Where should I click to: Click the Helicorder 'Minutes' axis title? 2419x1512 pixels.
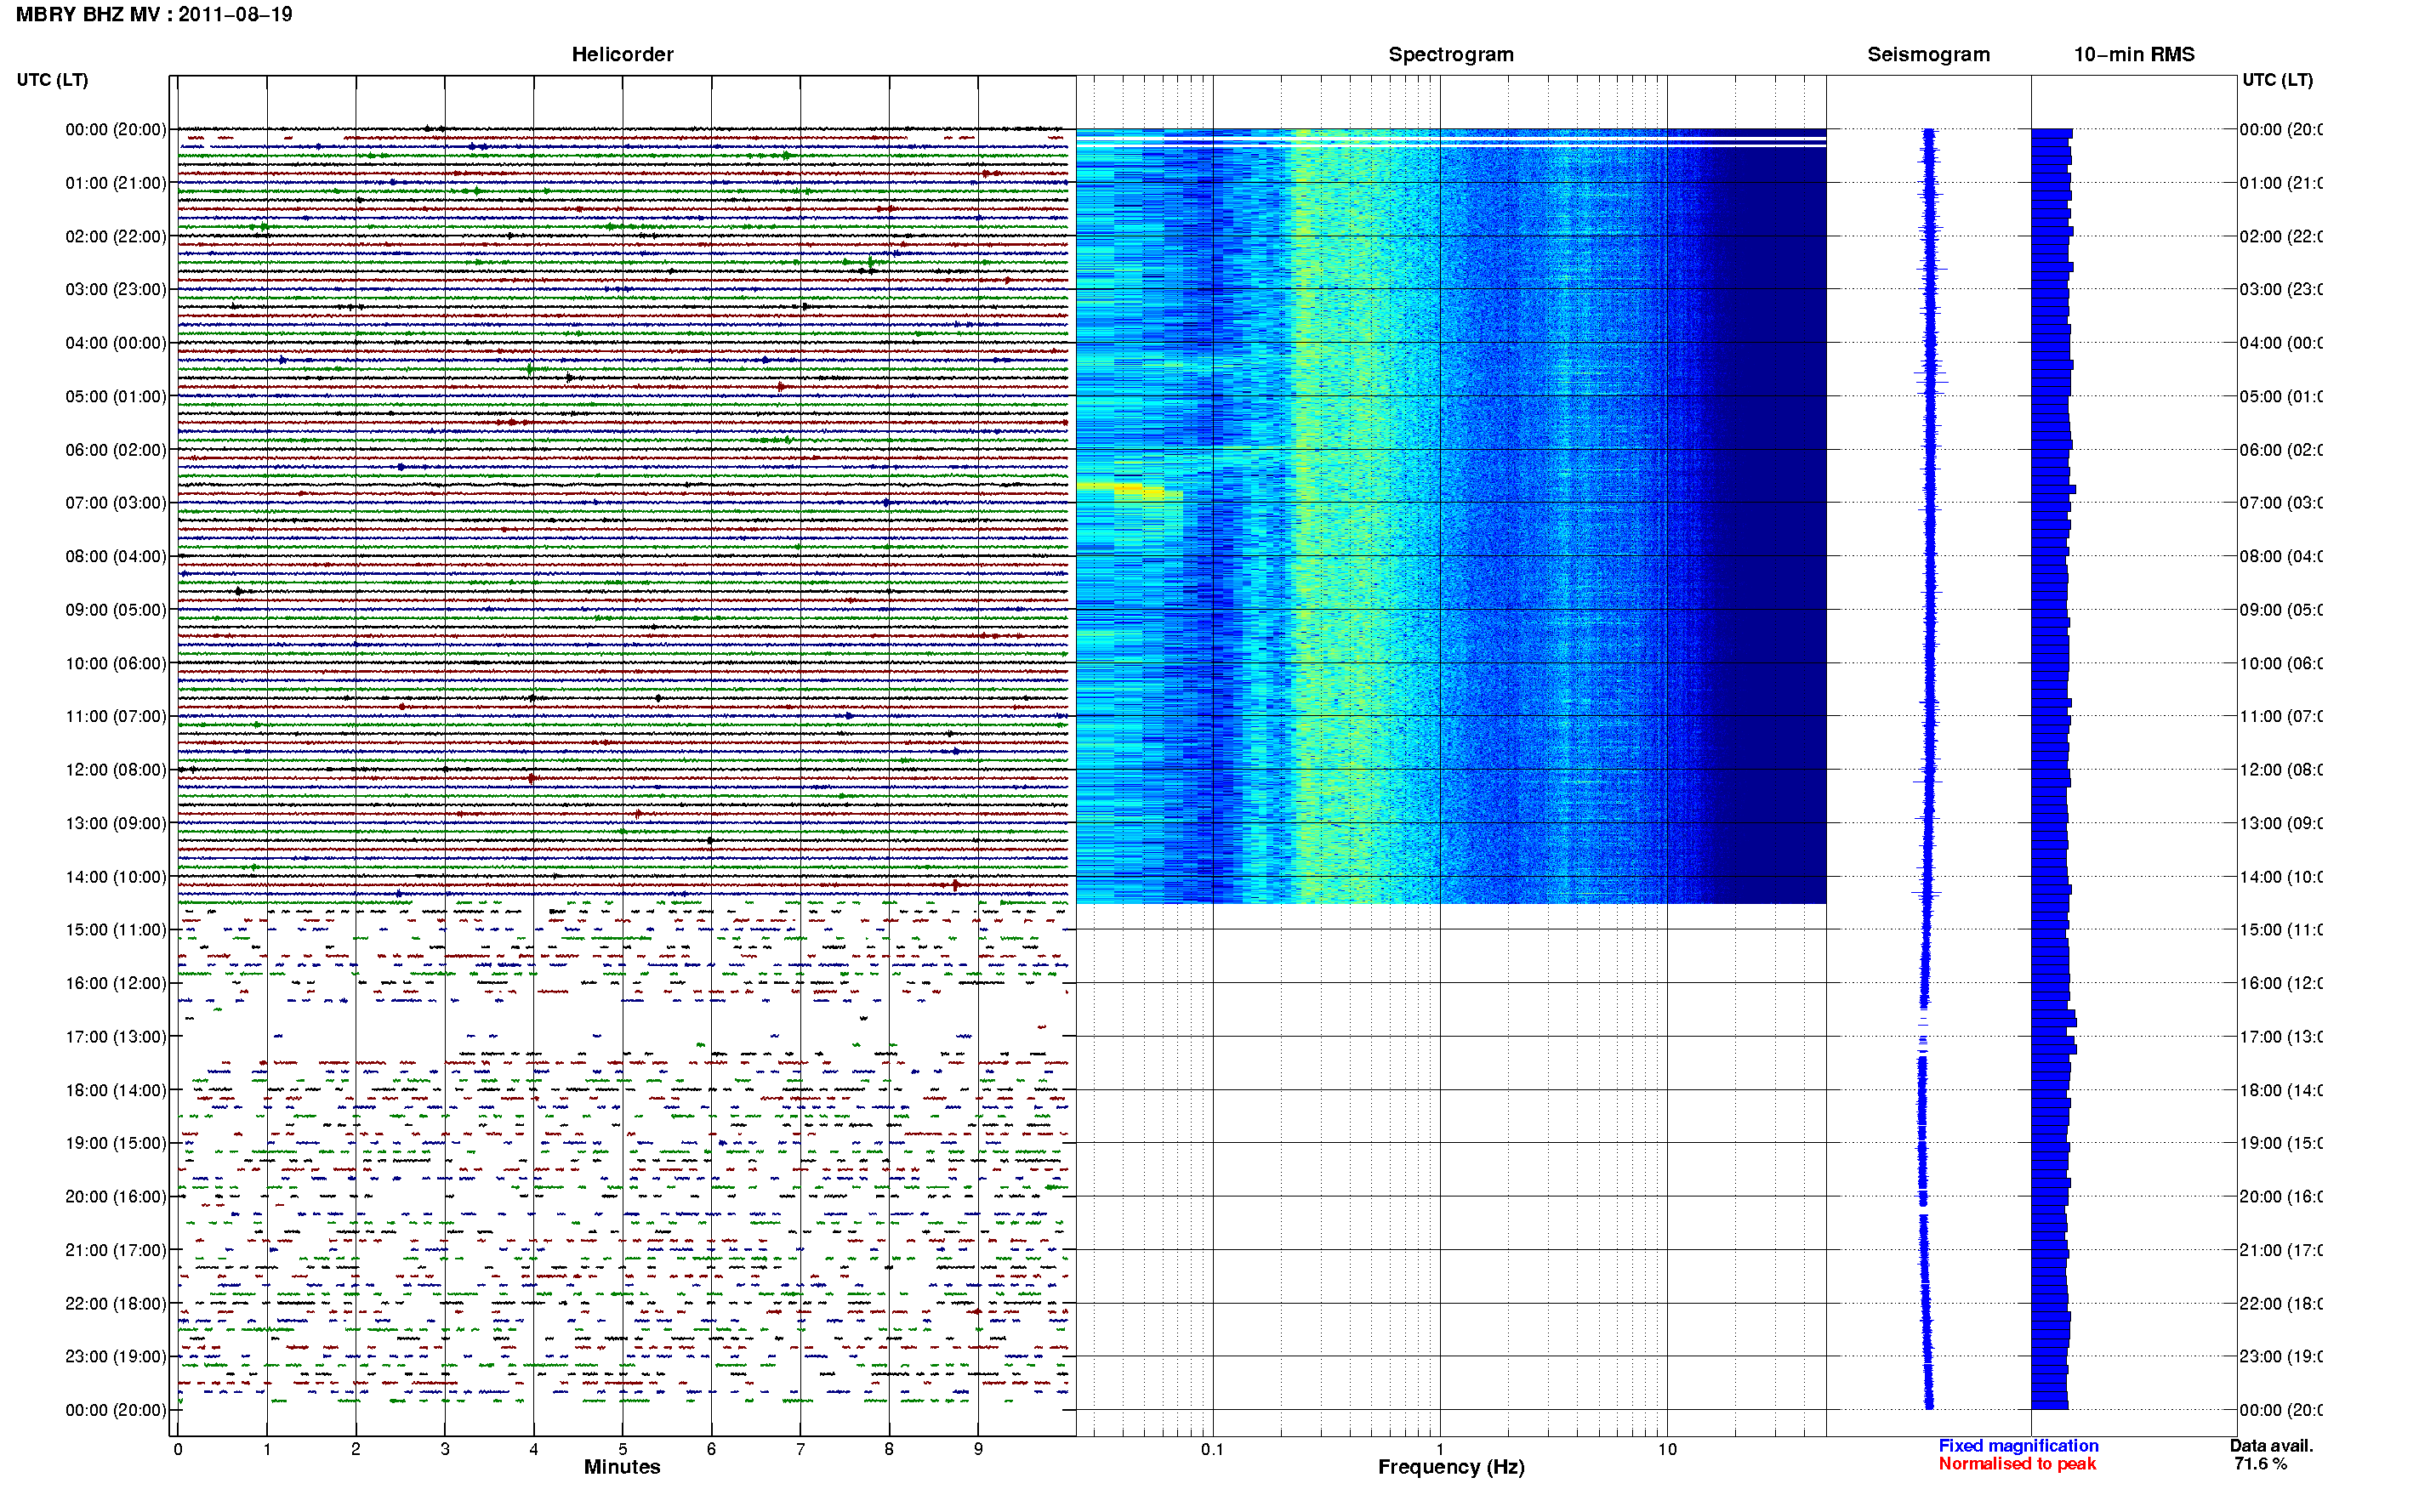(x=622, y=1467)
